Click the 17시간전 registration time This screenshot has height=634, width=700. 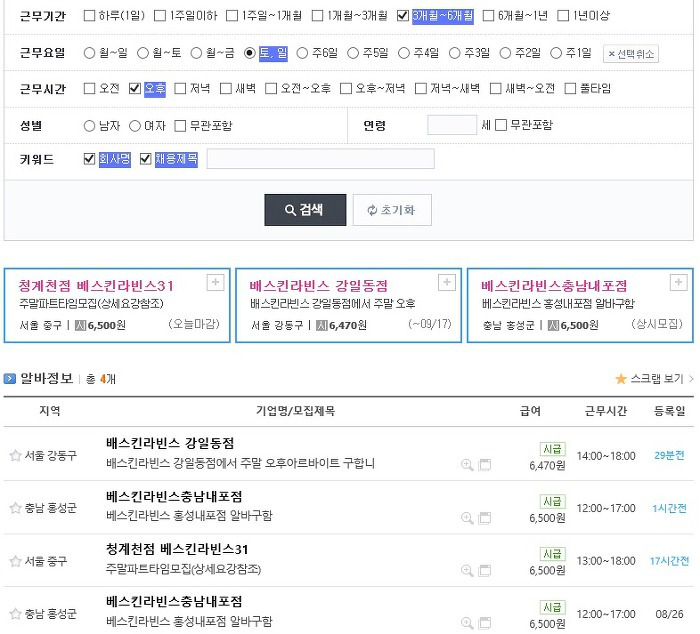click(669, 561)
